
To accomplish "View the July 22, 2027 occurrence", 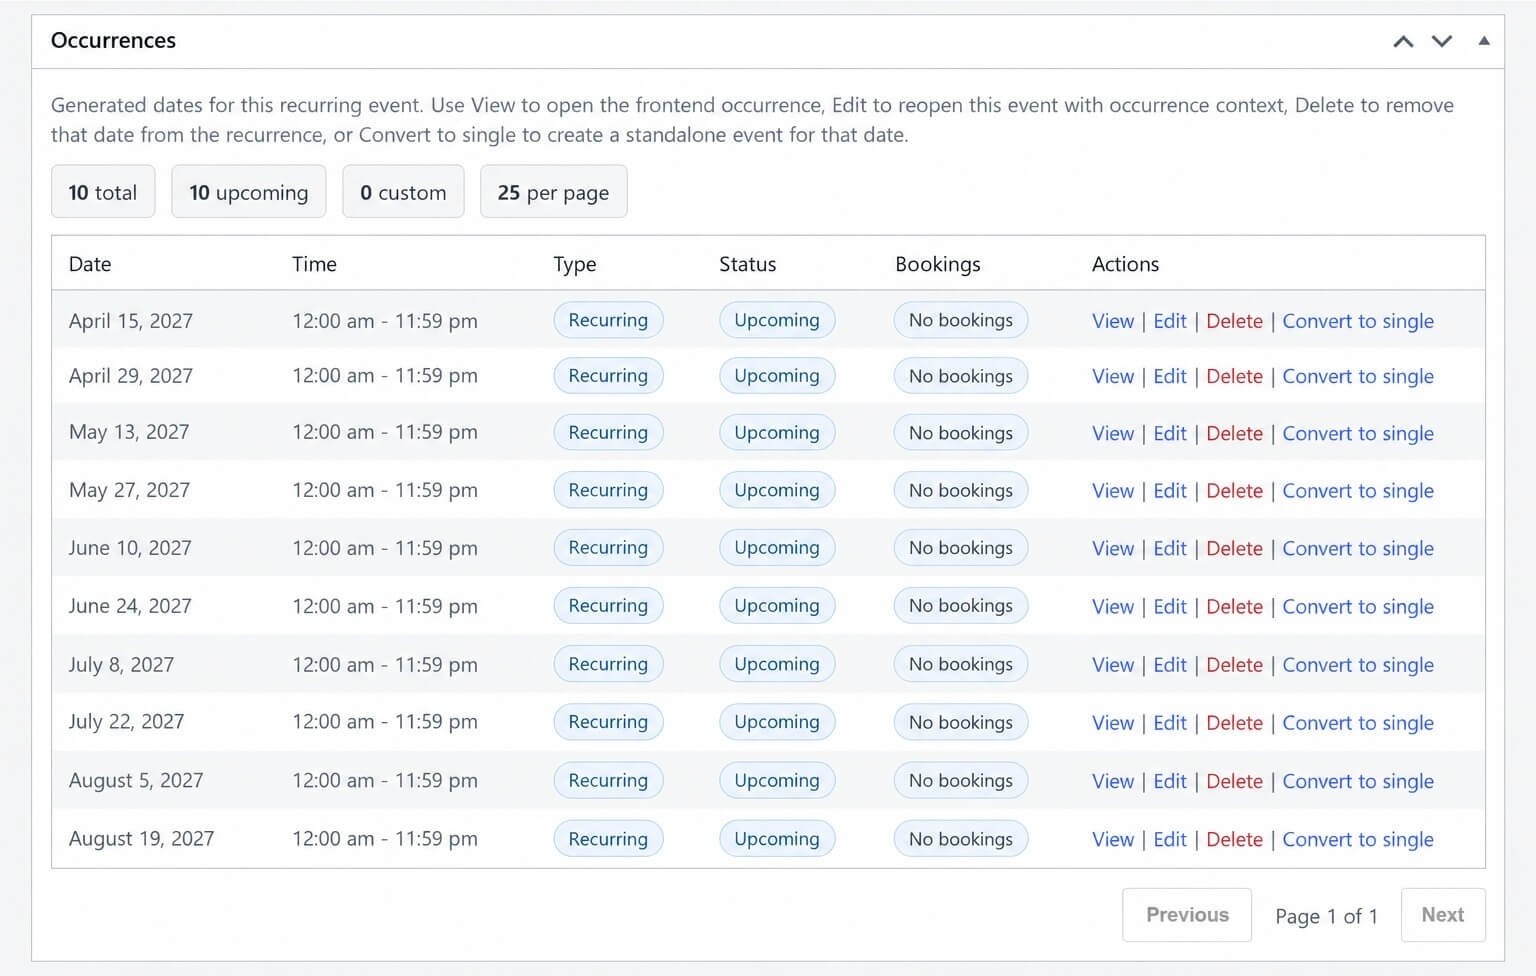I will pyautogui.click(x=1113, y=723).
